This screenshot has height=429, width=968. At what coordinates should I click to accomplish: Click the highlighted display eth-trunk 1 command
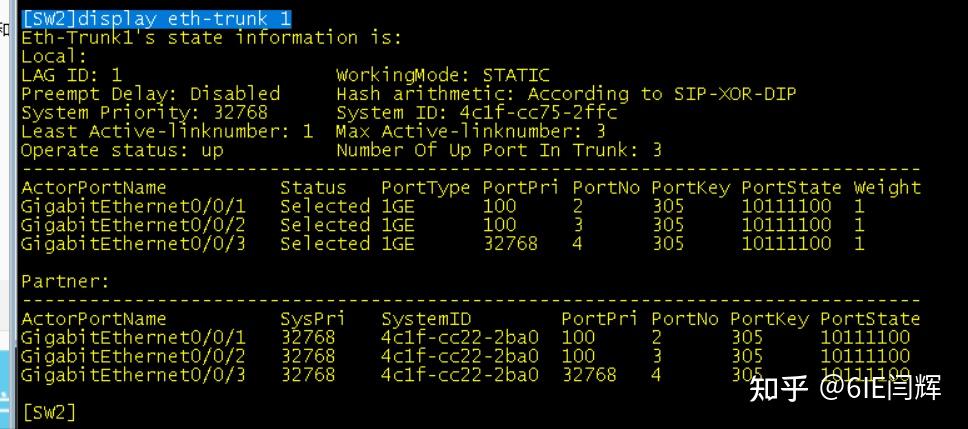pos(156,18)
